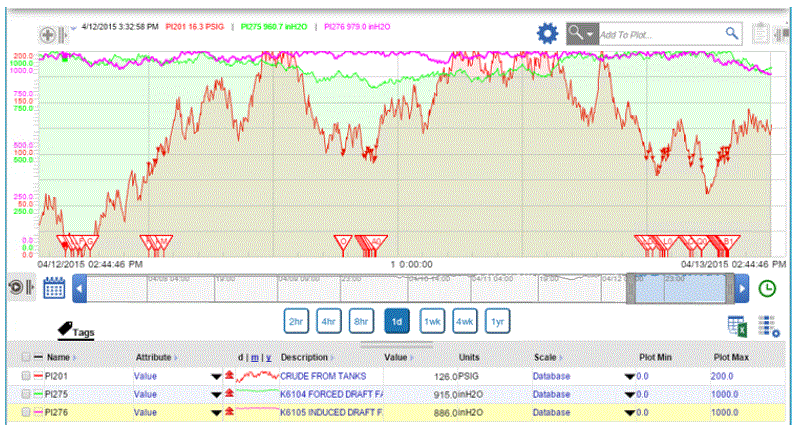The height and width of the screenshot is (434, 801).
Task: Select the 2hr time range
Action: [296, 322]
